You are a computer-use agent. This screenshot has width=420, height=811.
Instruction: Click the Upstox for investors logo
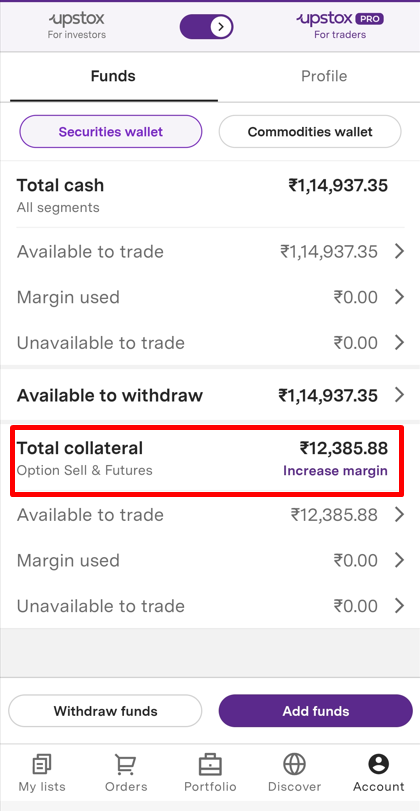(x=77, y=26)
